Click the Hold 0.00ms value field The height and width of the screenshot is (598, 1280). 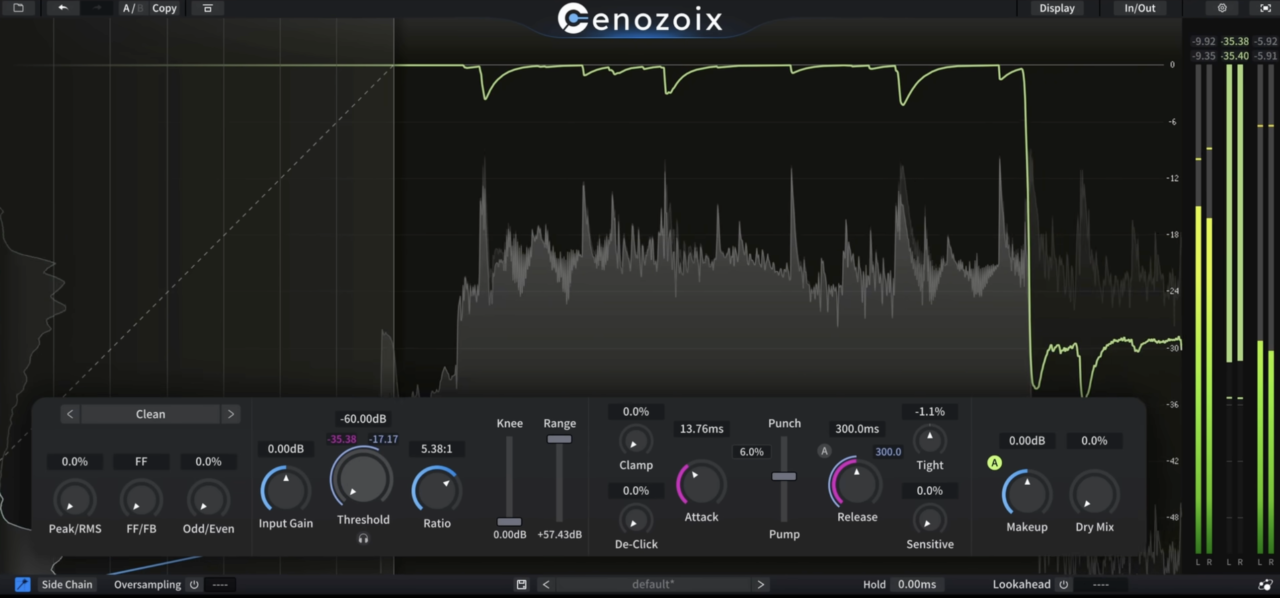pos(917,585)
